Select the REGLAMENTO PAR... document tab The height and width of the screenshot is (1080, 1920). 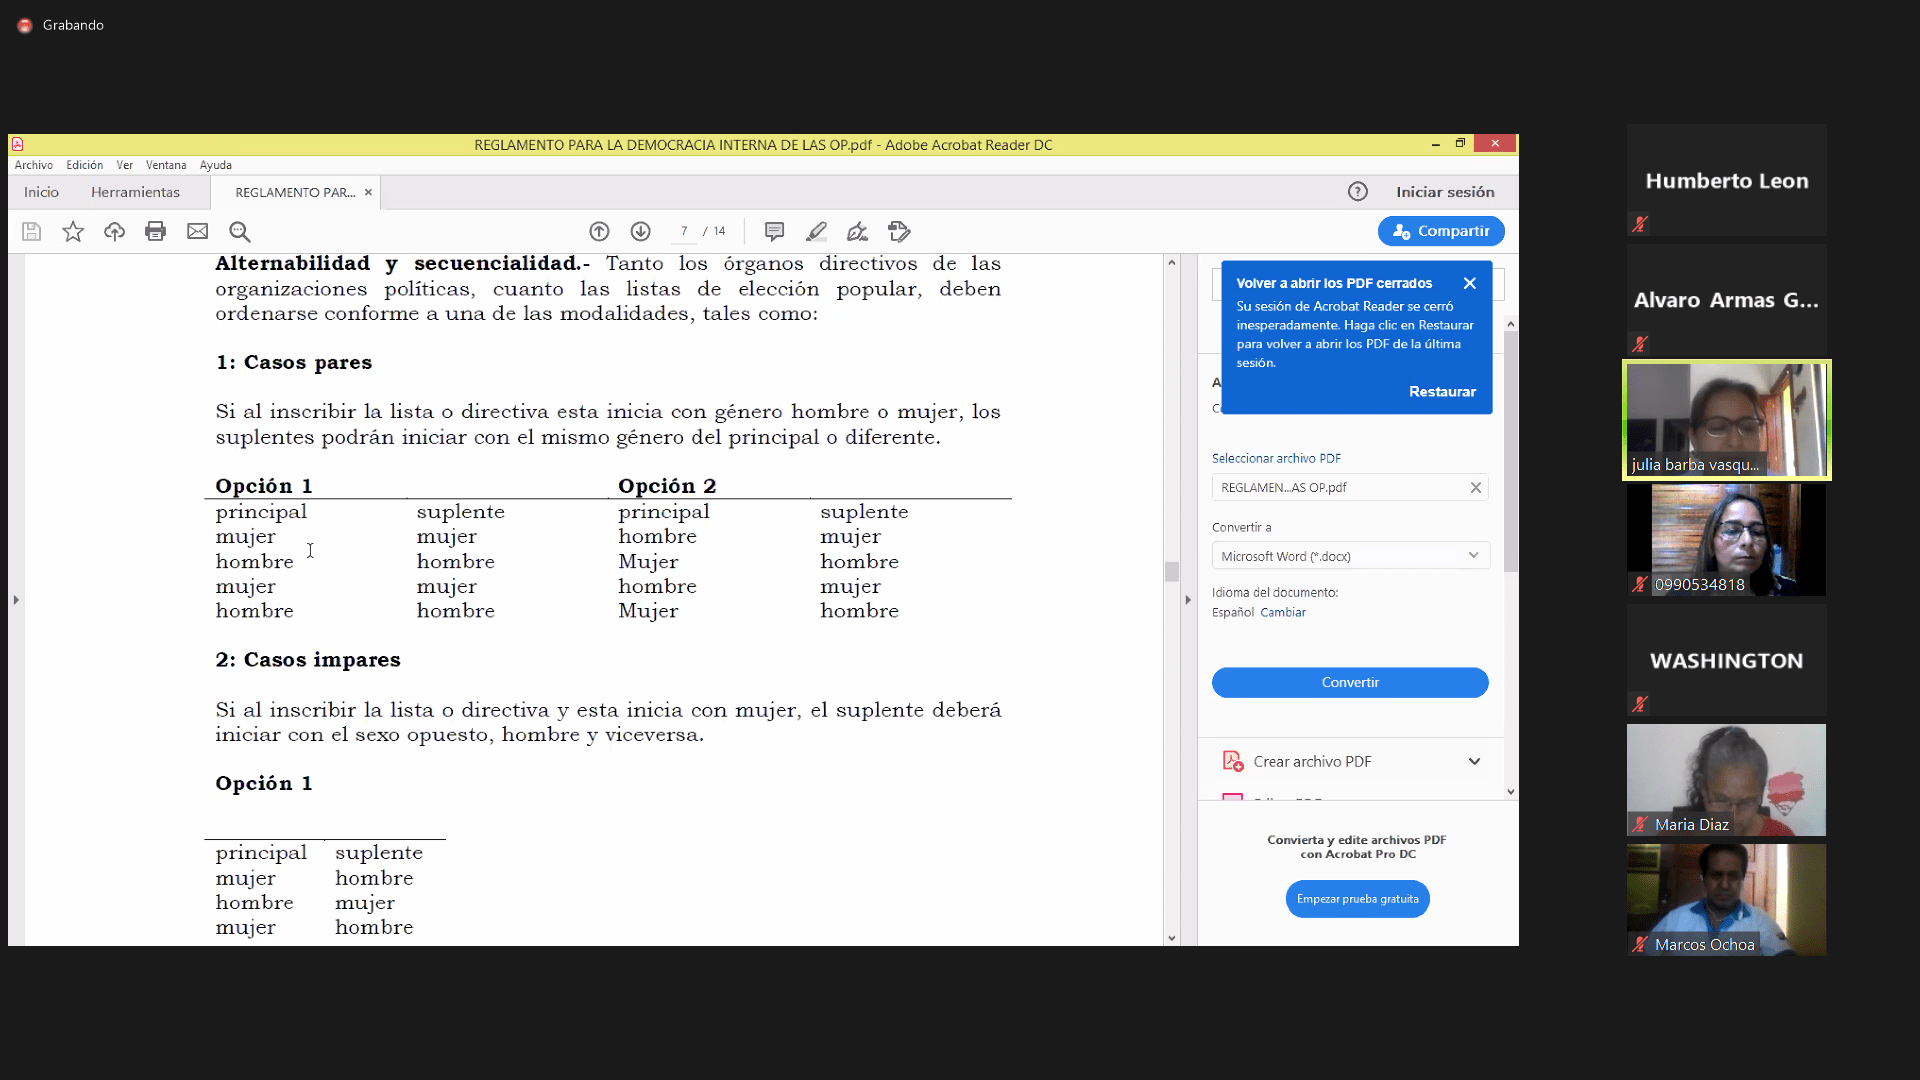coord(295,192)
